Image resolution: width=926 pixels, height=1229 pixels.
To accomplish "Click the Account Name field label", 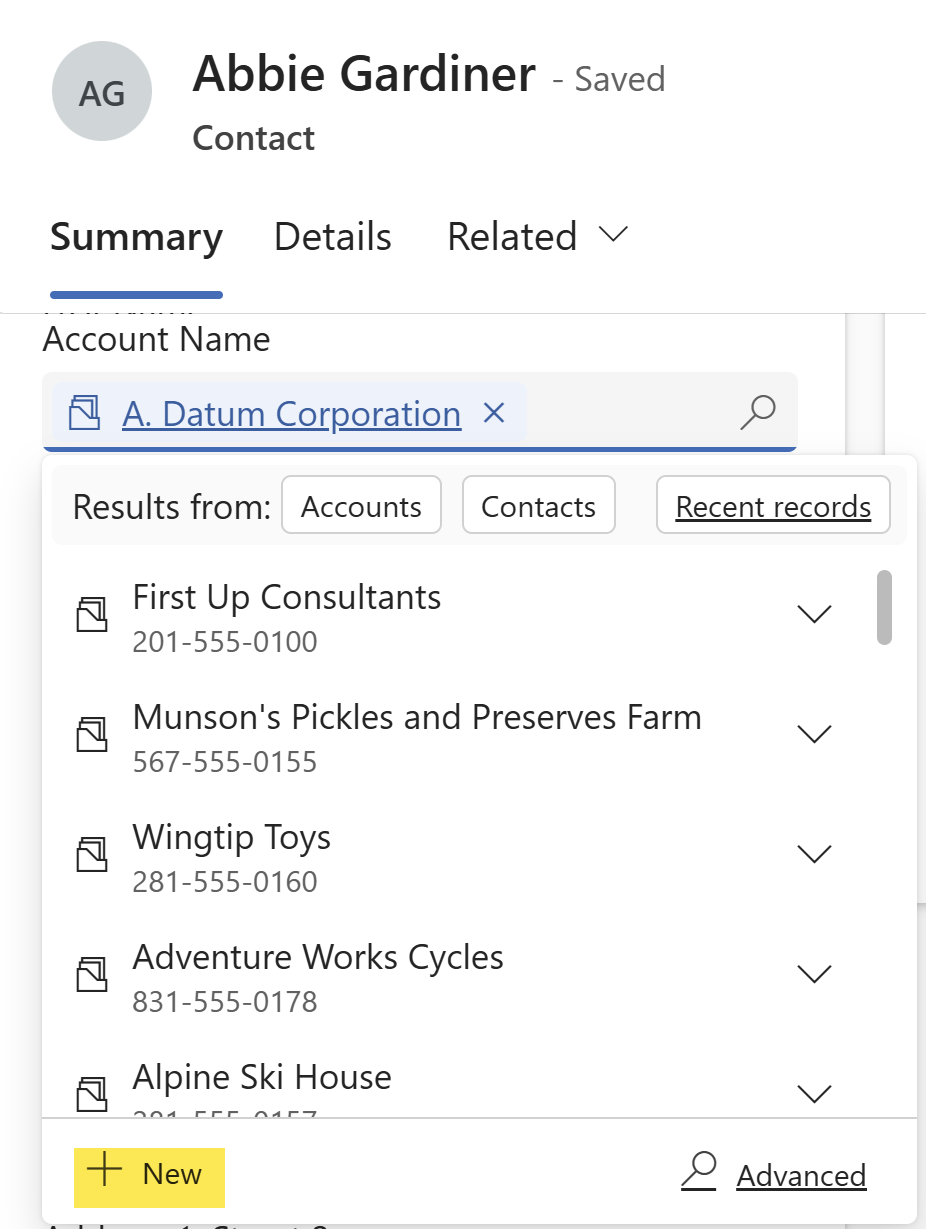I will click(157, 339).
